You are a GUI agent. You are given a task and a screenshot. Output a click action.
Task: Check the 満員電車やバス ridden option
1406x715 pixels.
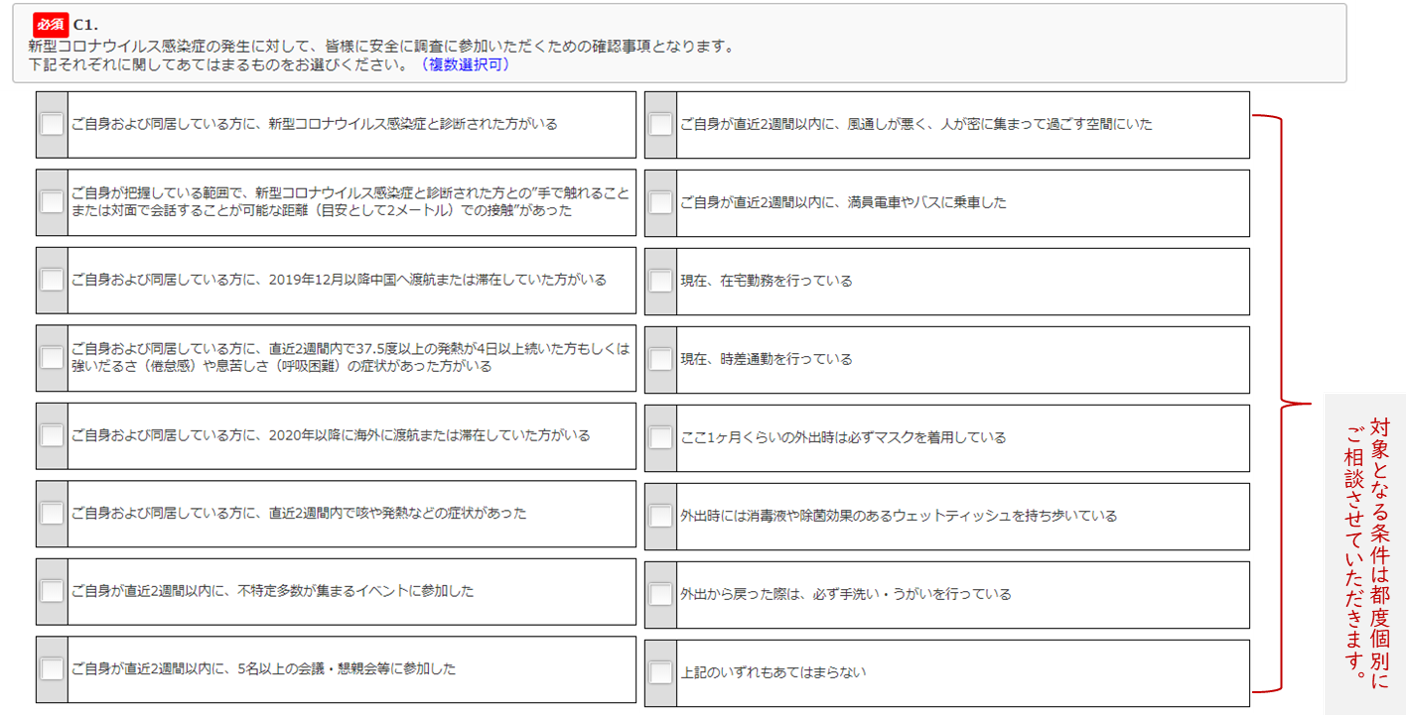tap(660, 203)
